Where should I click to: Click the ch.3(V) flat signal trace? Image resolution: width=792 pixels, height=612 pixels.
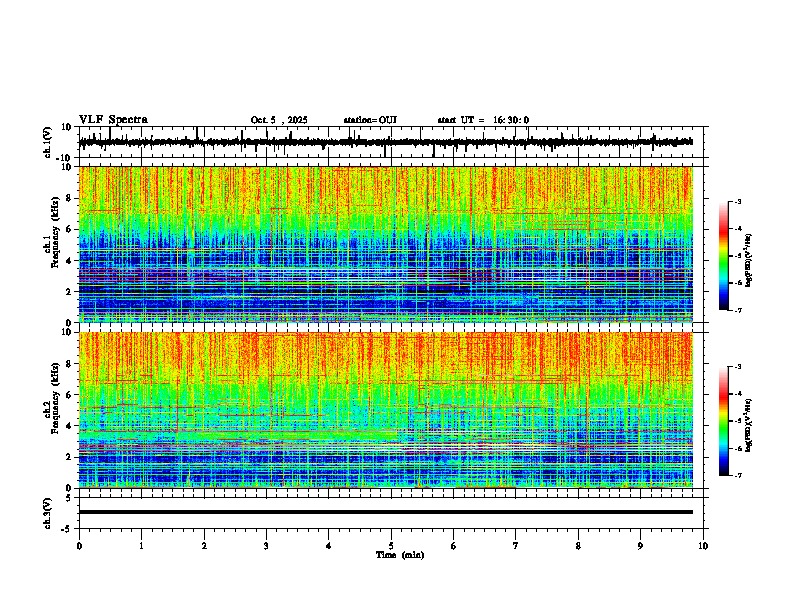coord(386,512)
